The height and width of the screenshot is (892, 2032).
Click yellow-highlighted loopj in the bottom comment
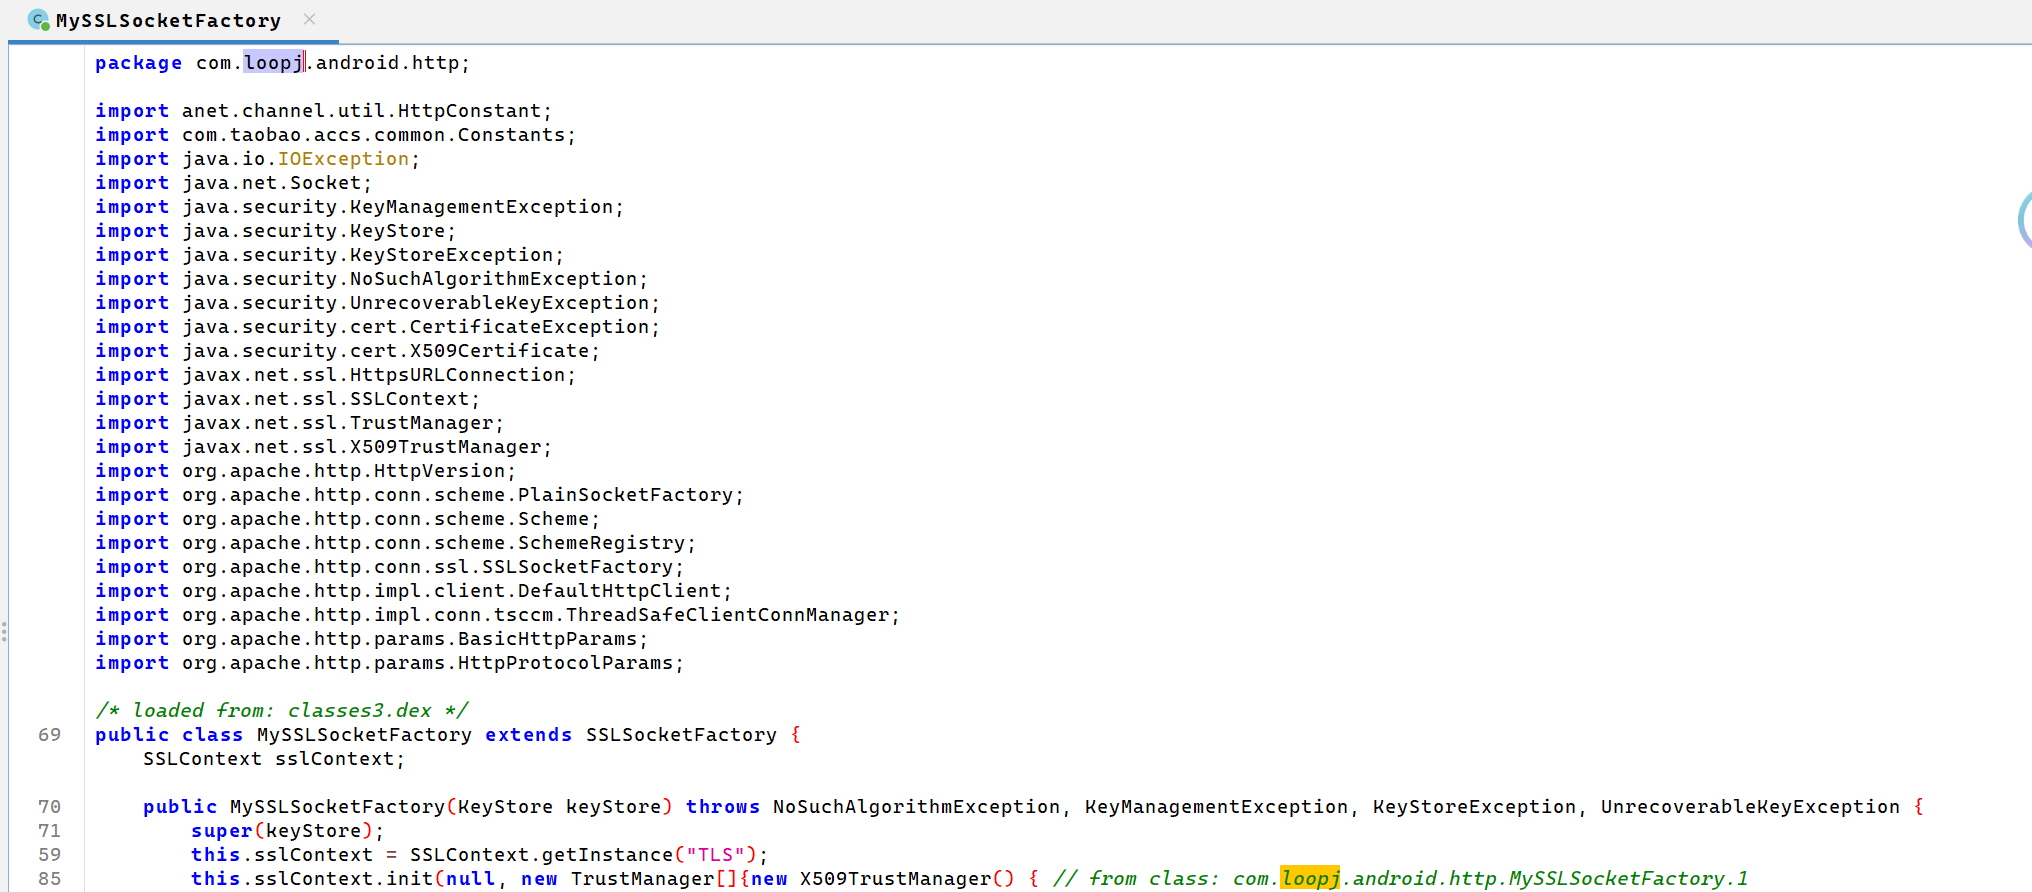coord(1309,878)
